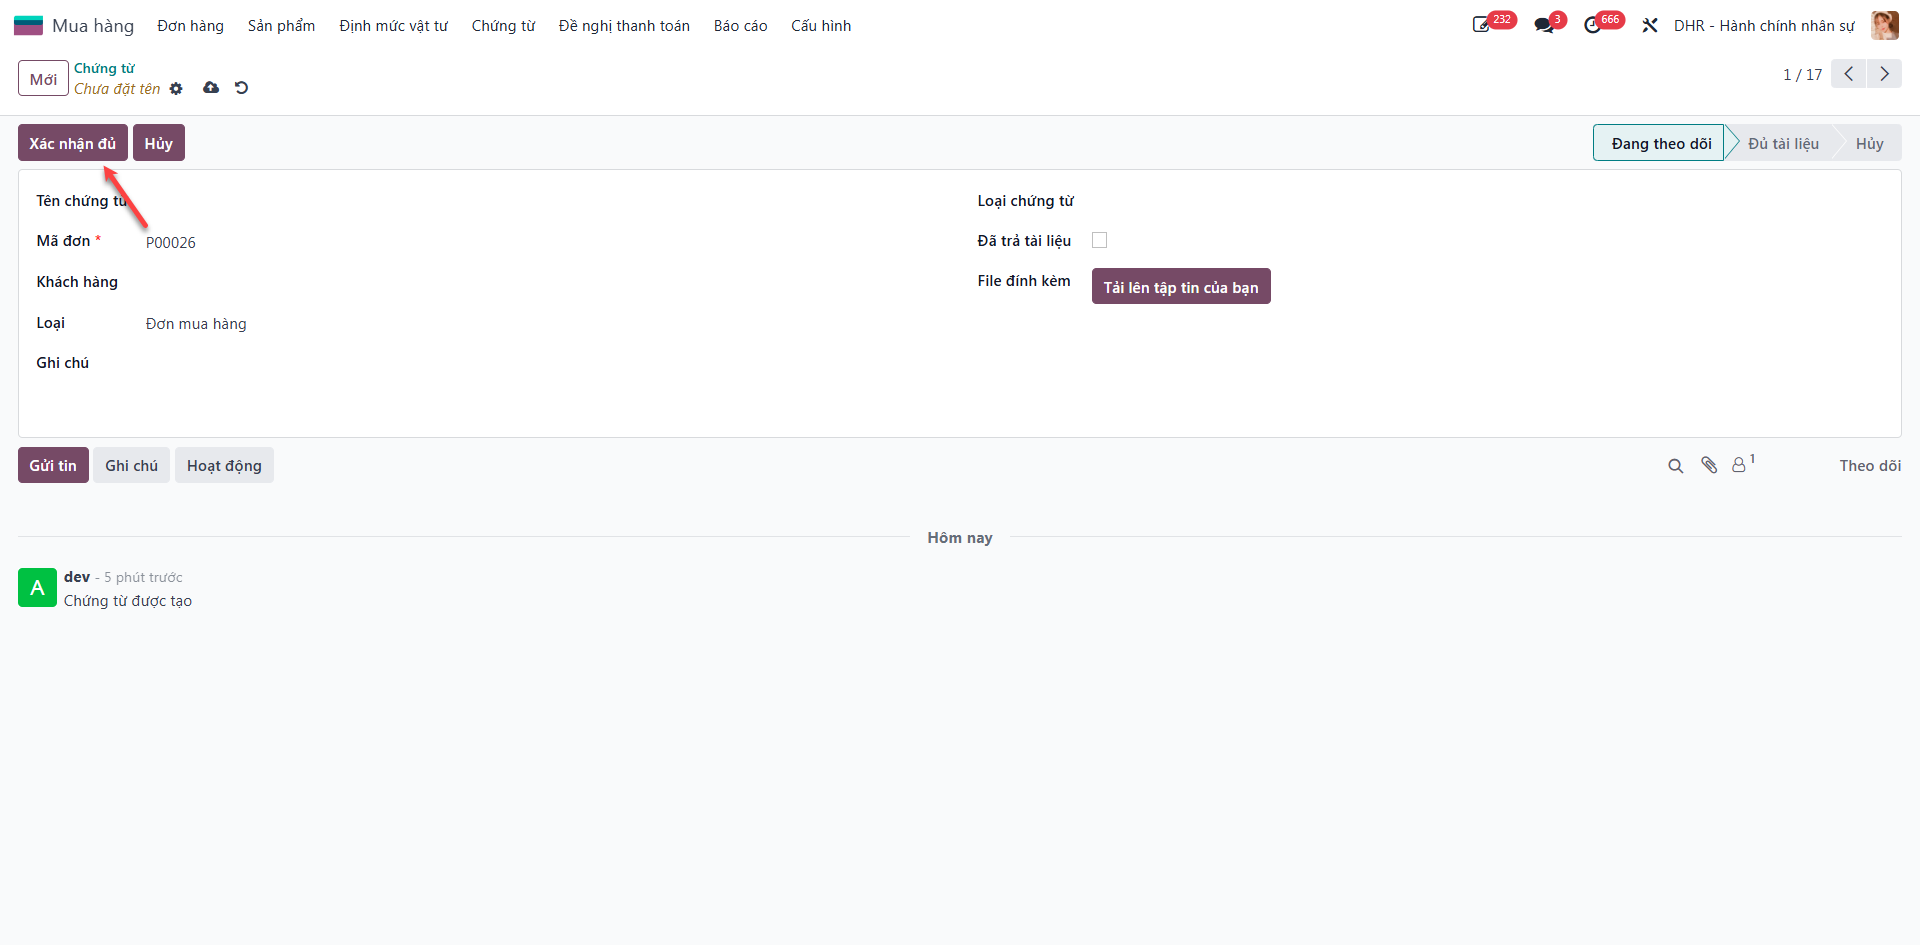Image resolution: width=1920 pixels, height=945 pixels.
Task: Switch company via DHR - Hành chính nhân sự
Action: click(1764, 26)
